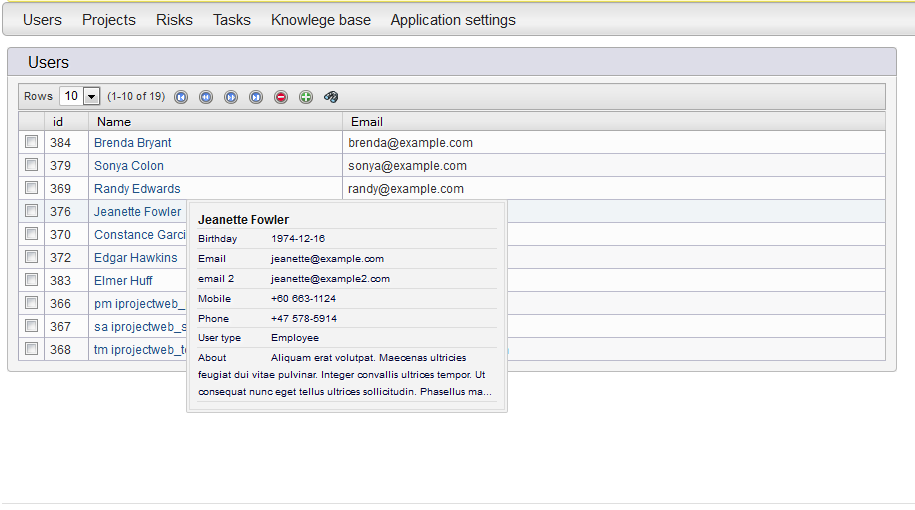The width and height of the screenshot is (915, 510).
Task: Check the box for Randy Edwards
Action: pyautogui.click(x=32, y=188)
